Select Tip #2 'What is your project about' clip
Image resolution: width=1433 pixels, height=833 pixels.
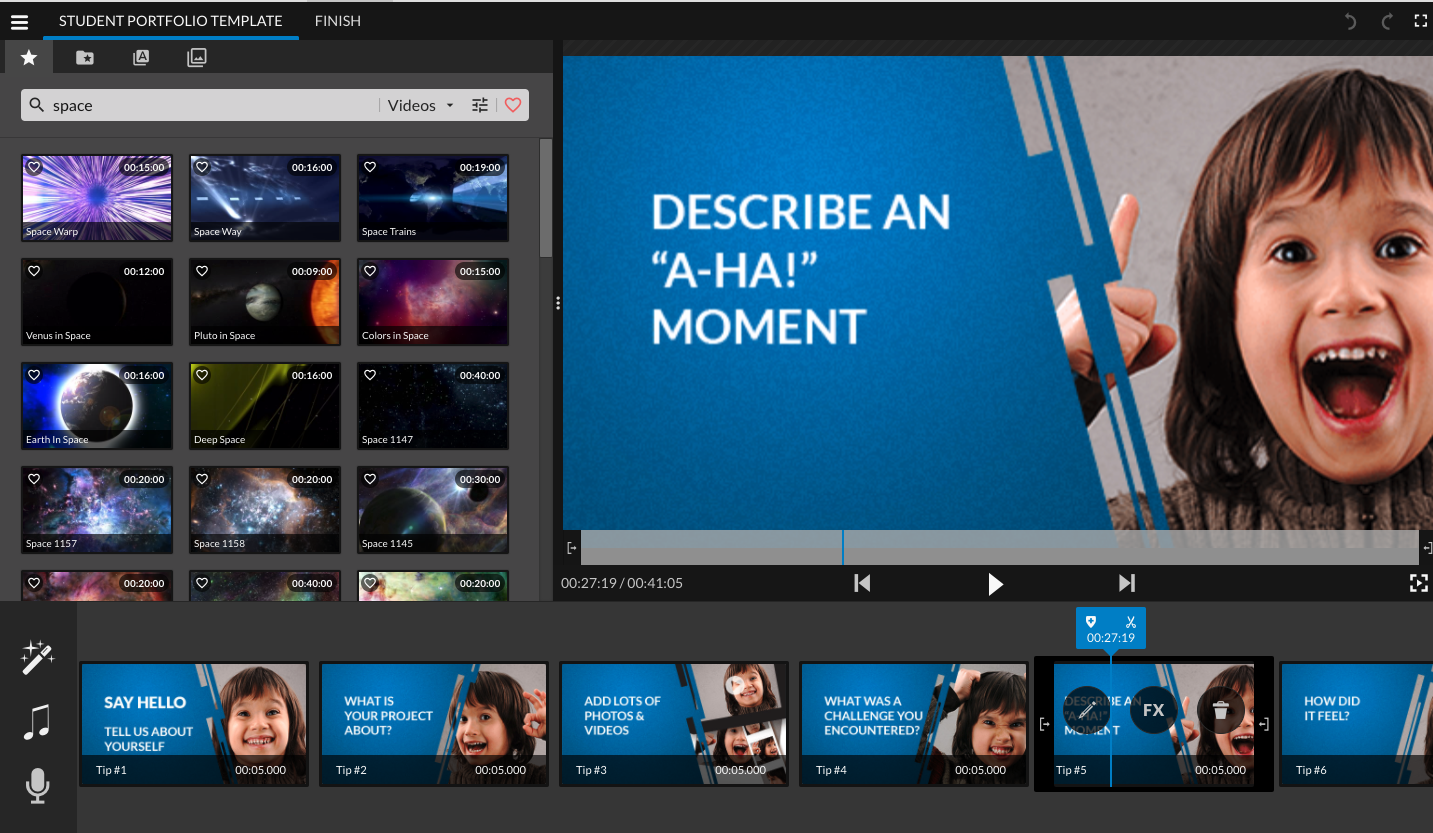[x=434, y=724]
